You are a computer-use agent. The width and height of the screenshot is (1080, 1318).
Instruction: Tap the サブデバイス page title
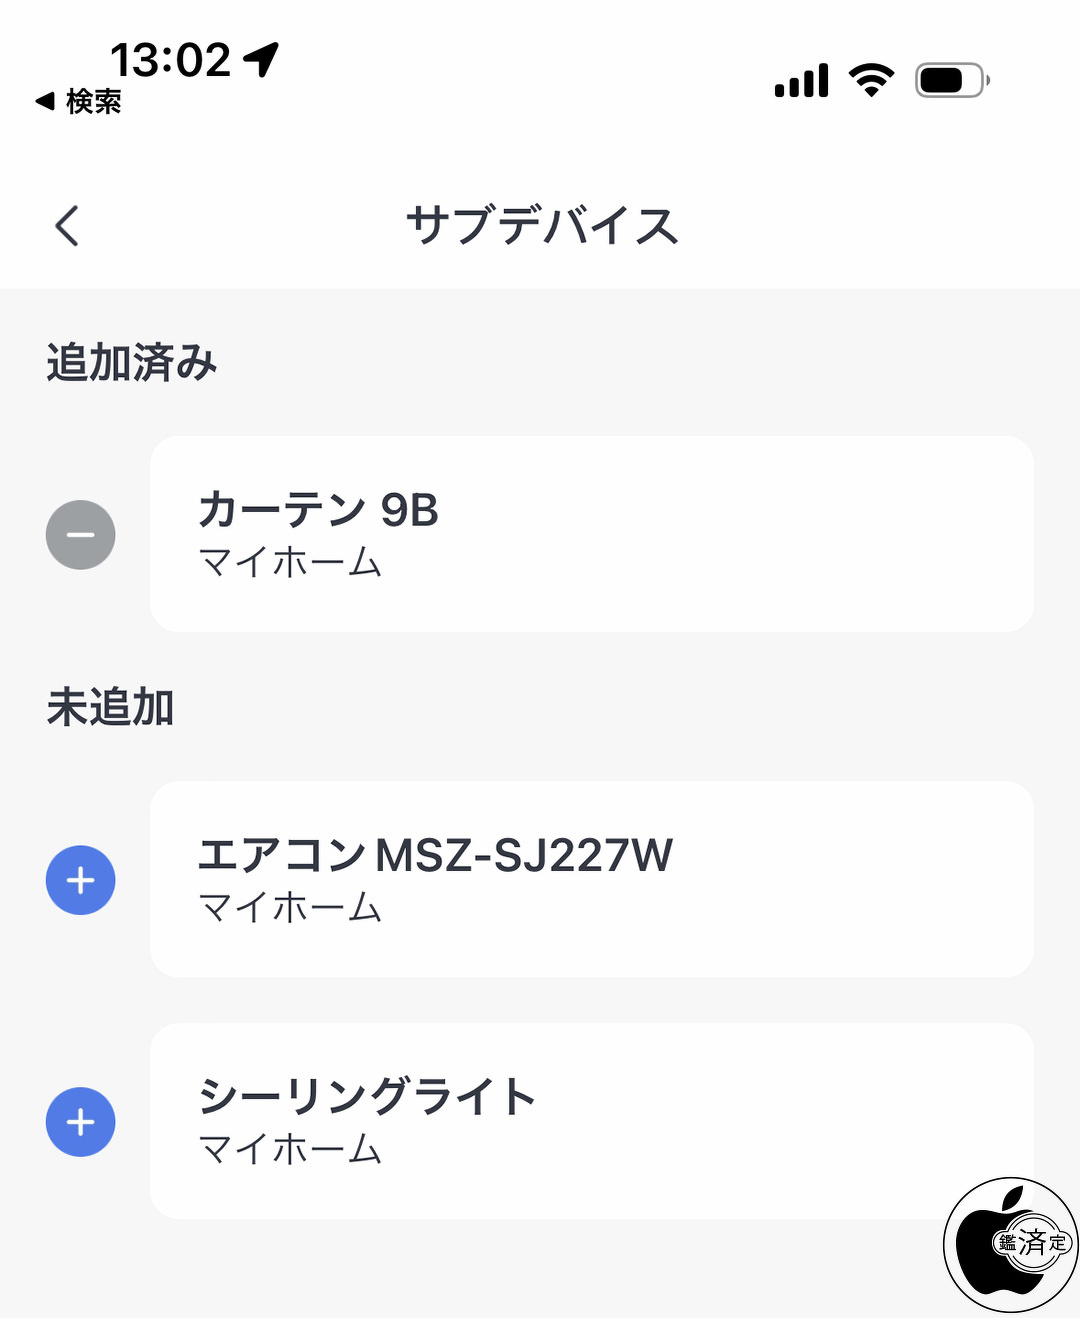(x=541, y=225)
